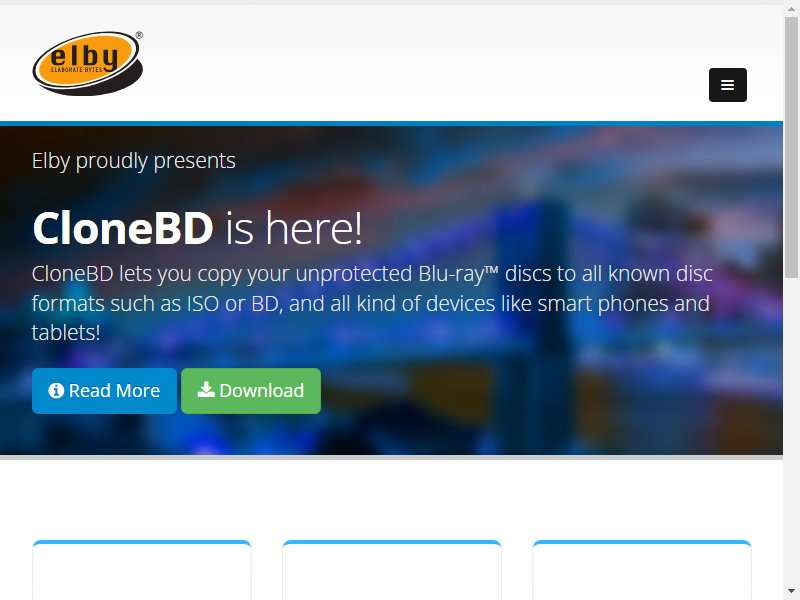The height and width of the screenshot is (600, 800).
Task: Select the middle blue-topped card
Action: (392, 570)
